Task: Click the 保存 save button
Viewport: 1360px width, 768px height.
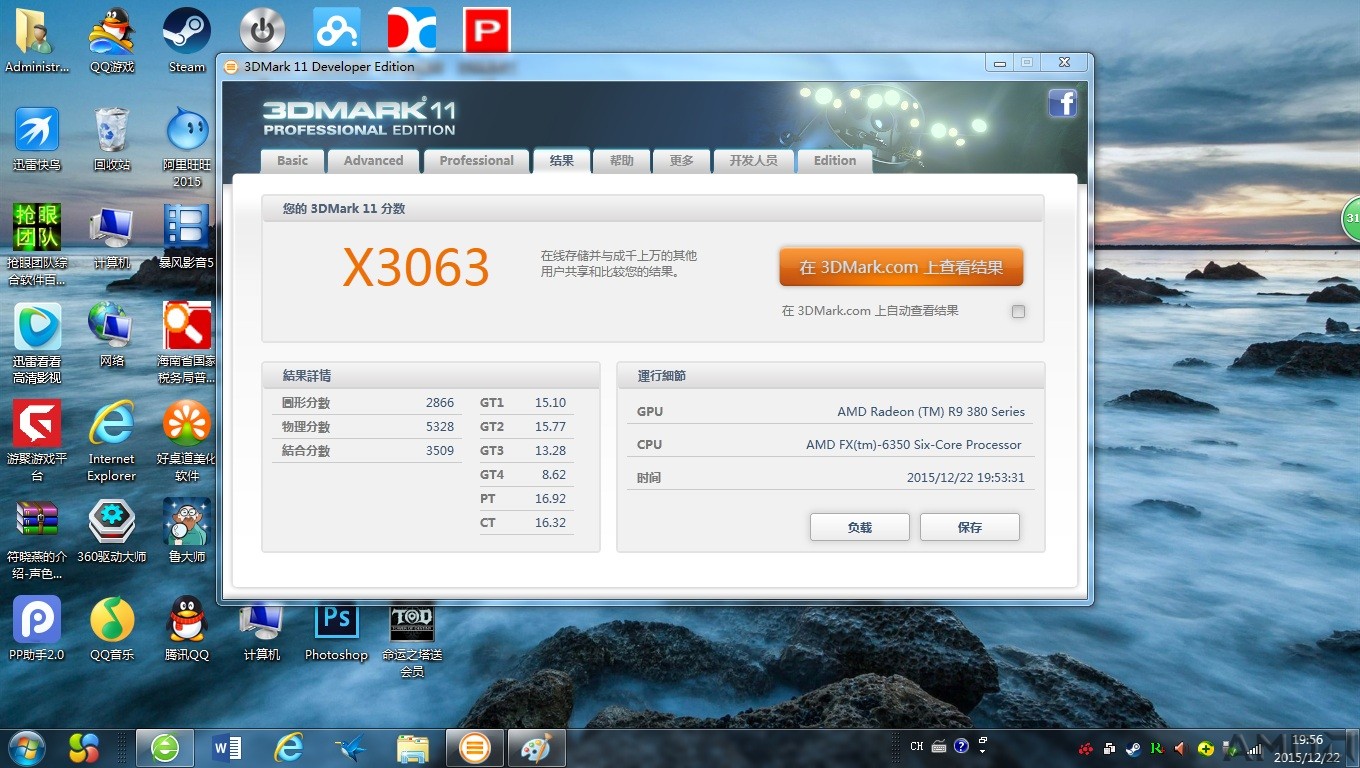Action: click(x=970, y=527)
